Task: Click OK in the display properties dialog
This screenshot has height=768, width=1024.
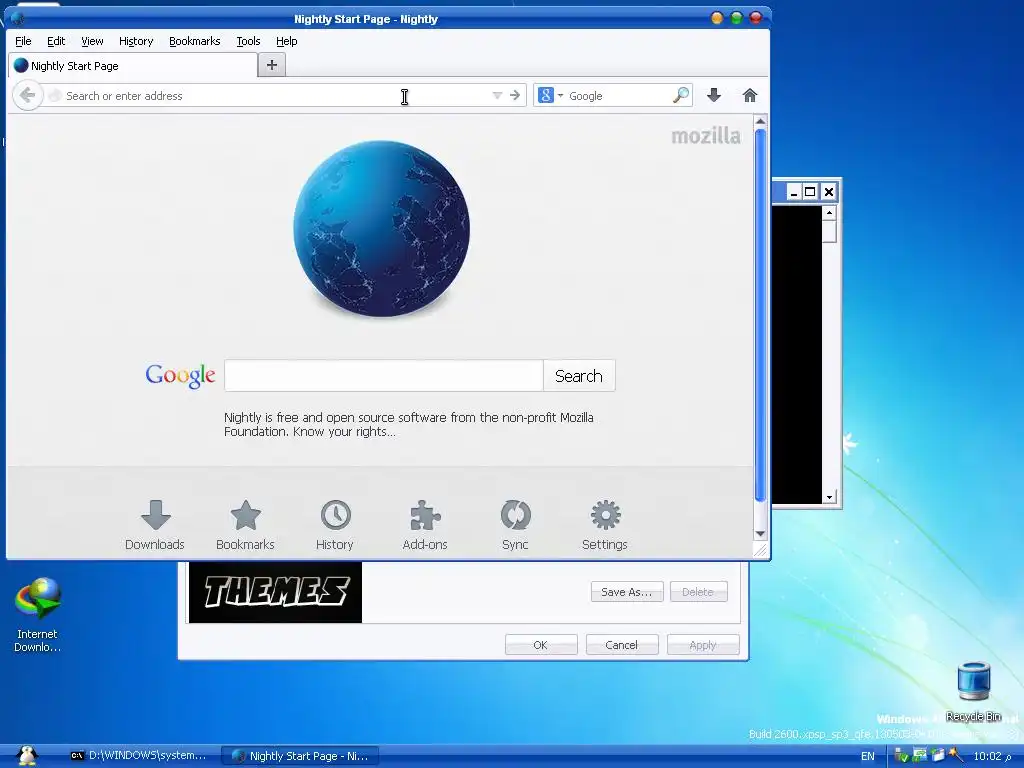Action: click(x=541, y=645)
